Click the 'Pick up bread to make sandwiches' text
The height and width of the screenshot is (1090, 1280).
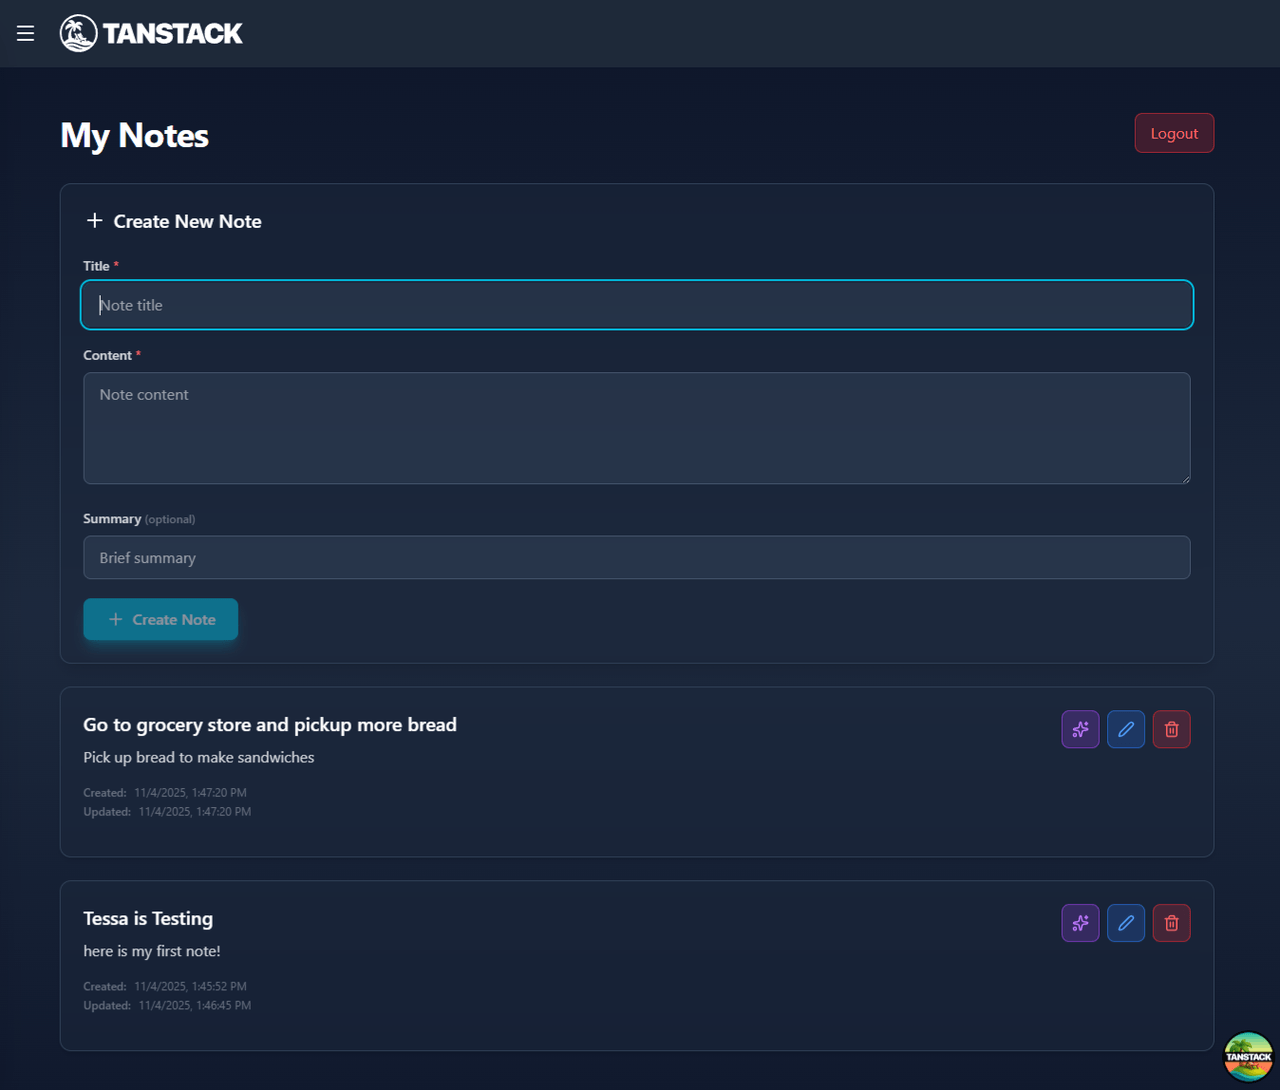(199, 758)
